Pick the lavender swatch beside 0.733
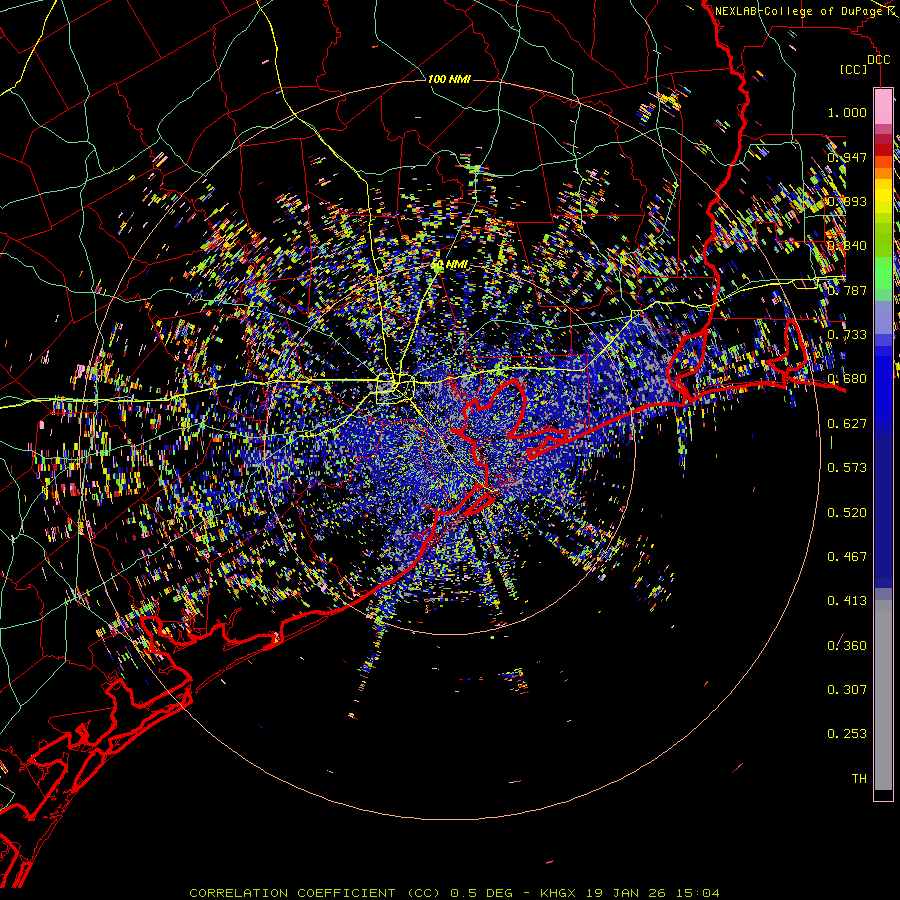This screenshot has height=900, width=900. 883,317
